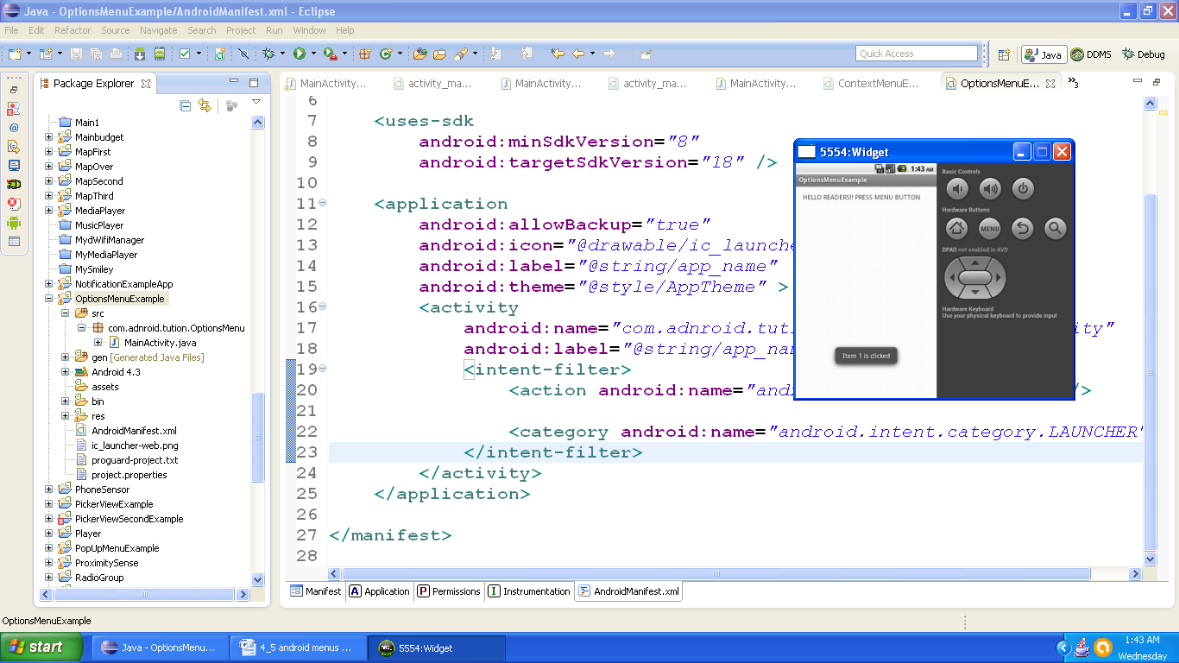
Task: Click the New Java Package icon
Action: [x=365, y=53]
